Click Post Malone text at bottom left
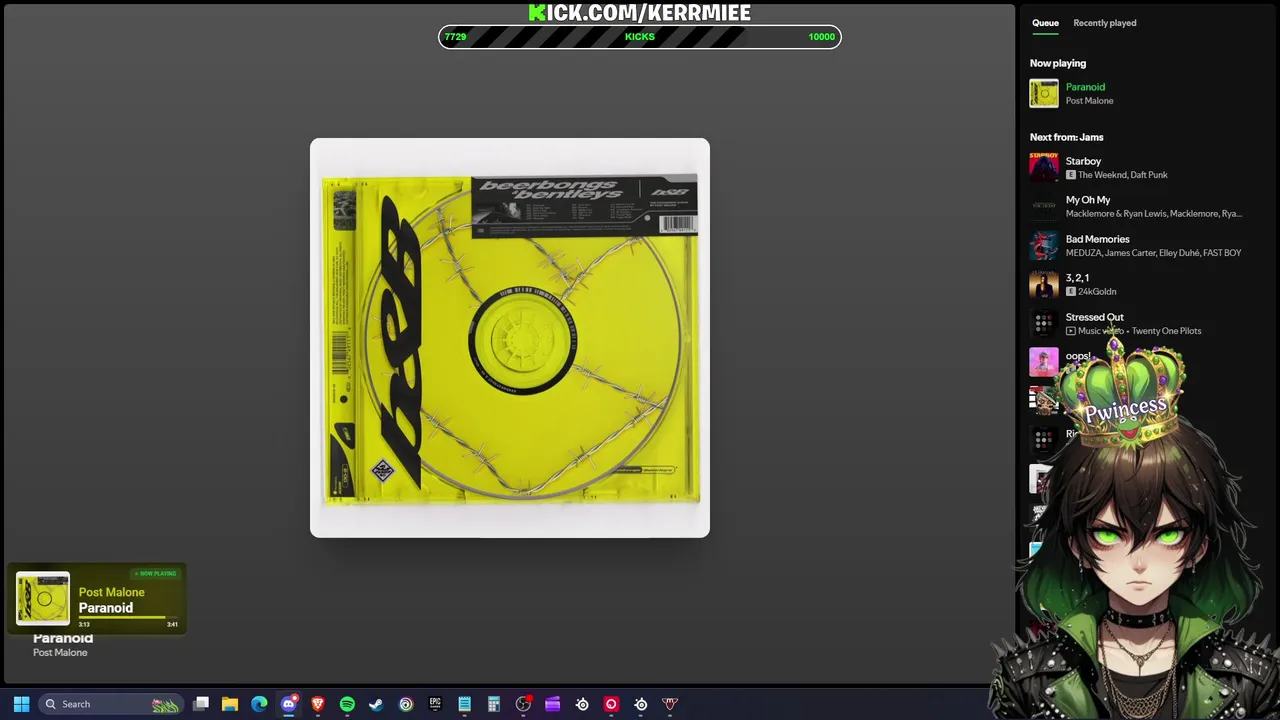1280x720 pixels. point(60,653)
